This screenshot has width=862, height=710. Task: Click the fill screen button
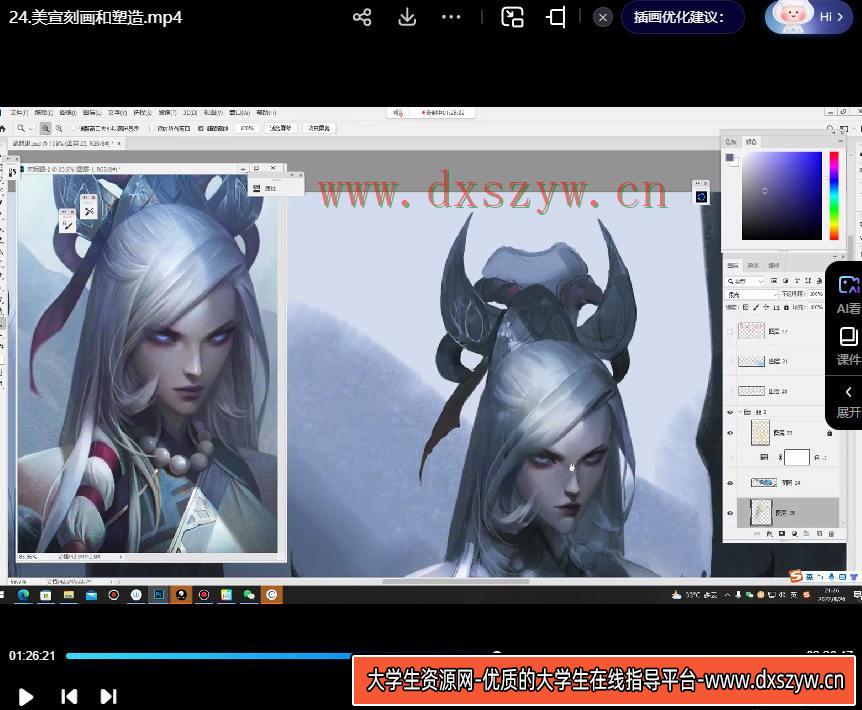click(319, 128)
